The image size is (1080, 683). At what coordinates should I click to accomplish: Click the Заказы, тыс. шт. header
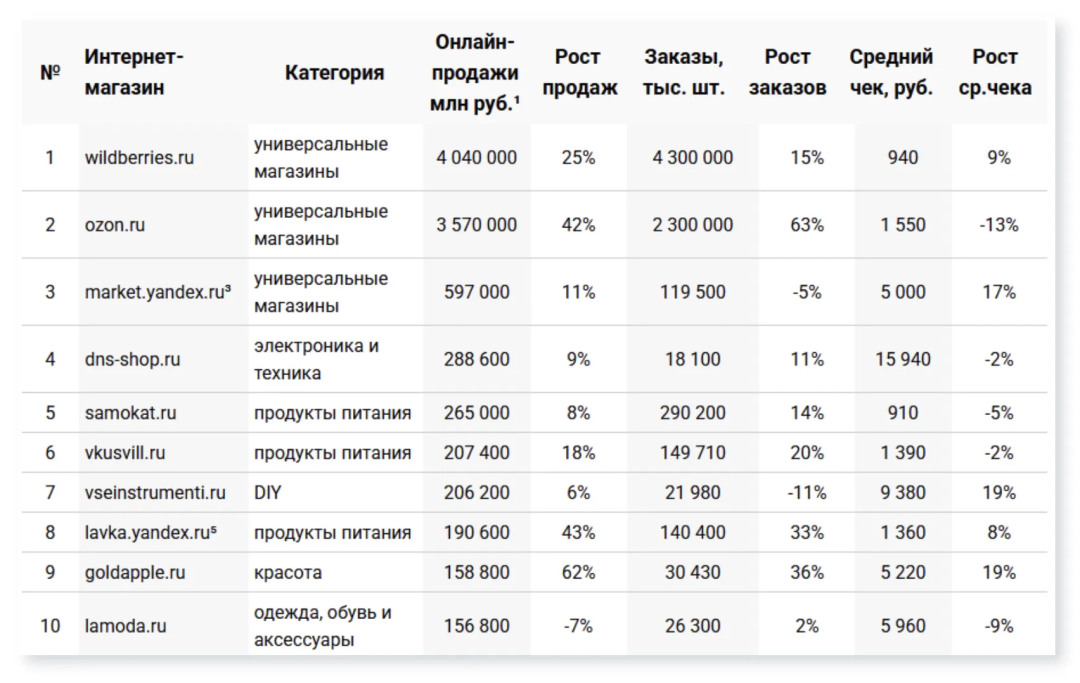[683, 72]
